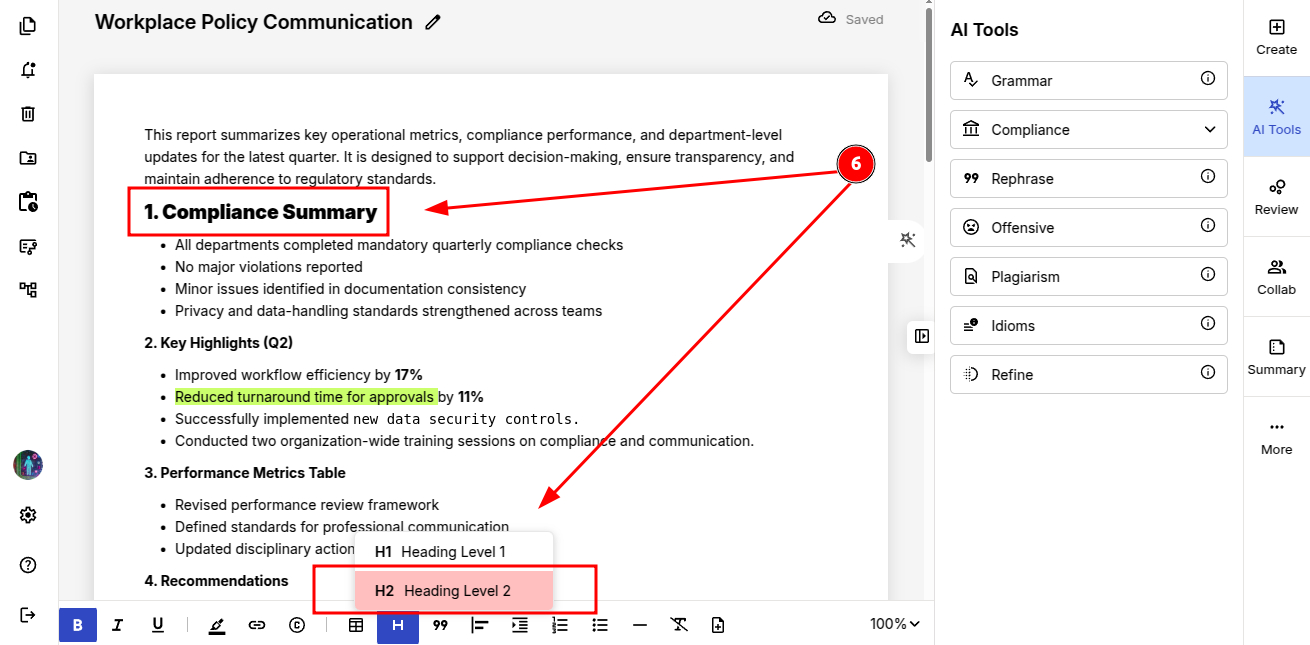The width and height of the screenshot is (1310, 645).
Task: Toggle underline formatting
Action: tap(157, 625)
